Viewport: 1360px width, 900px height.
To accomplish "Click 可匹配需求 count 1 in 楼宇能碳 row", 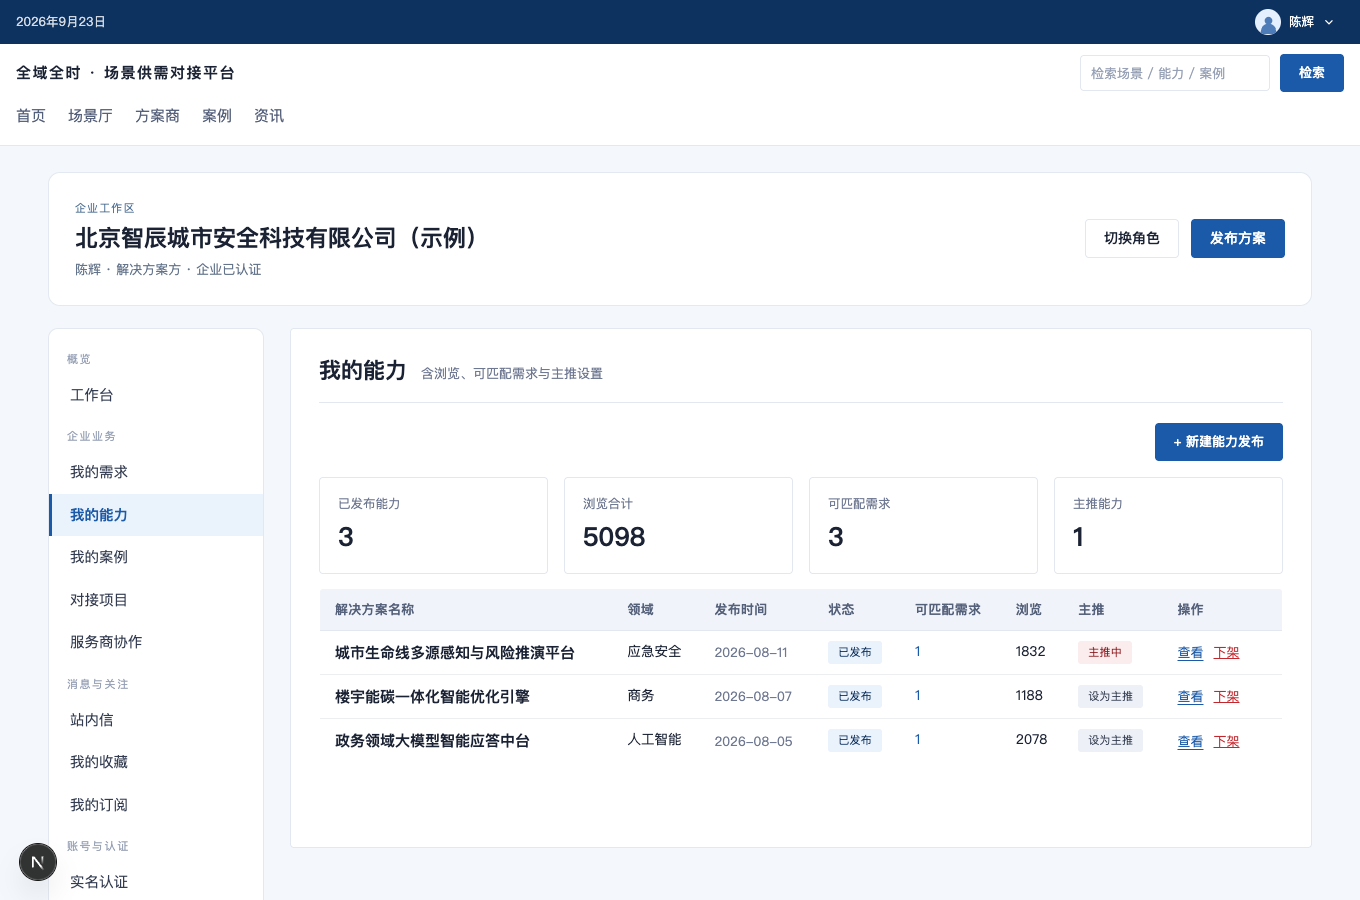I will (x=918, y=695).
